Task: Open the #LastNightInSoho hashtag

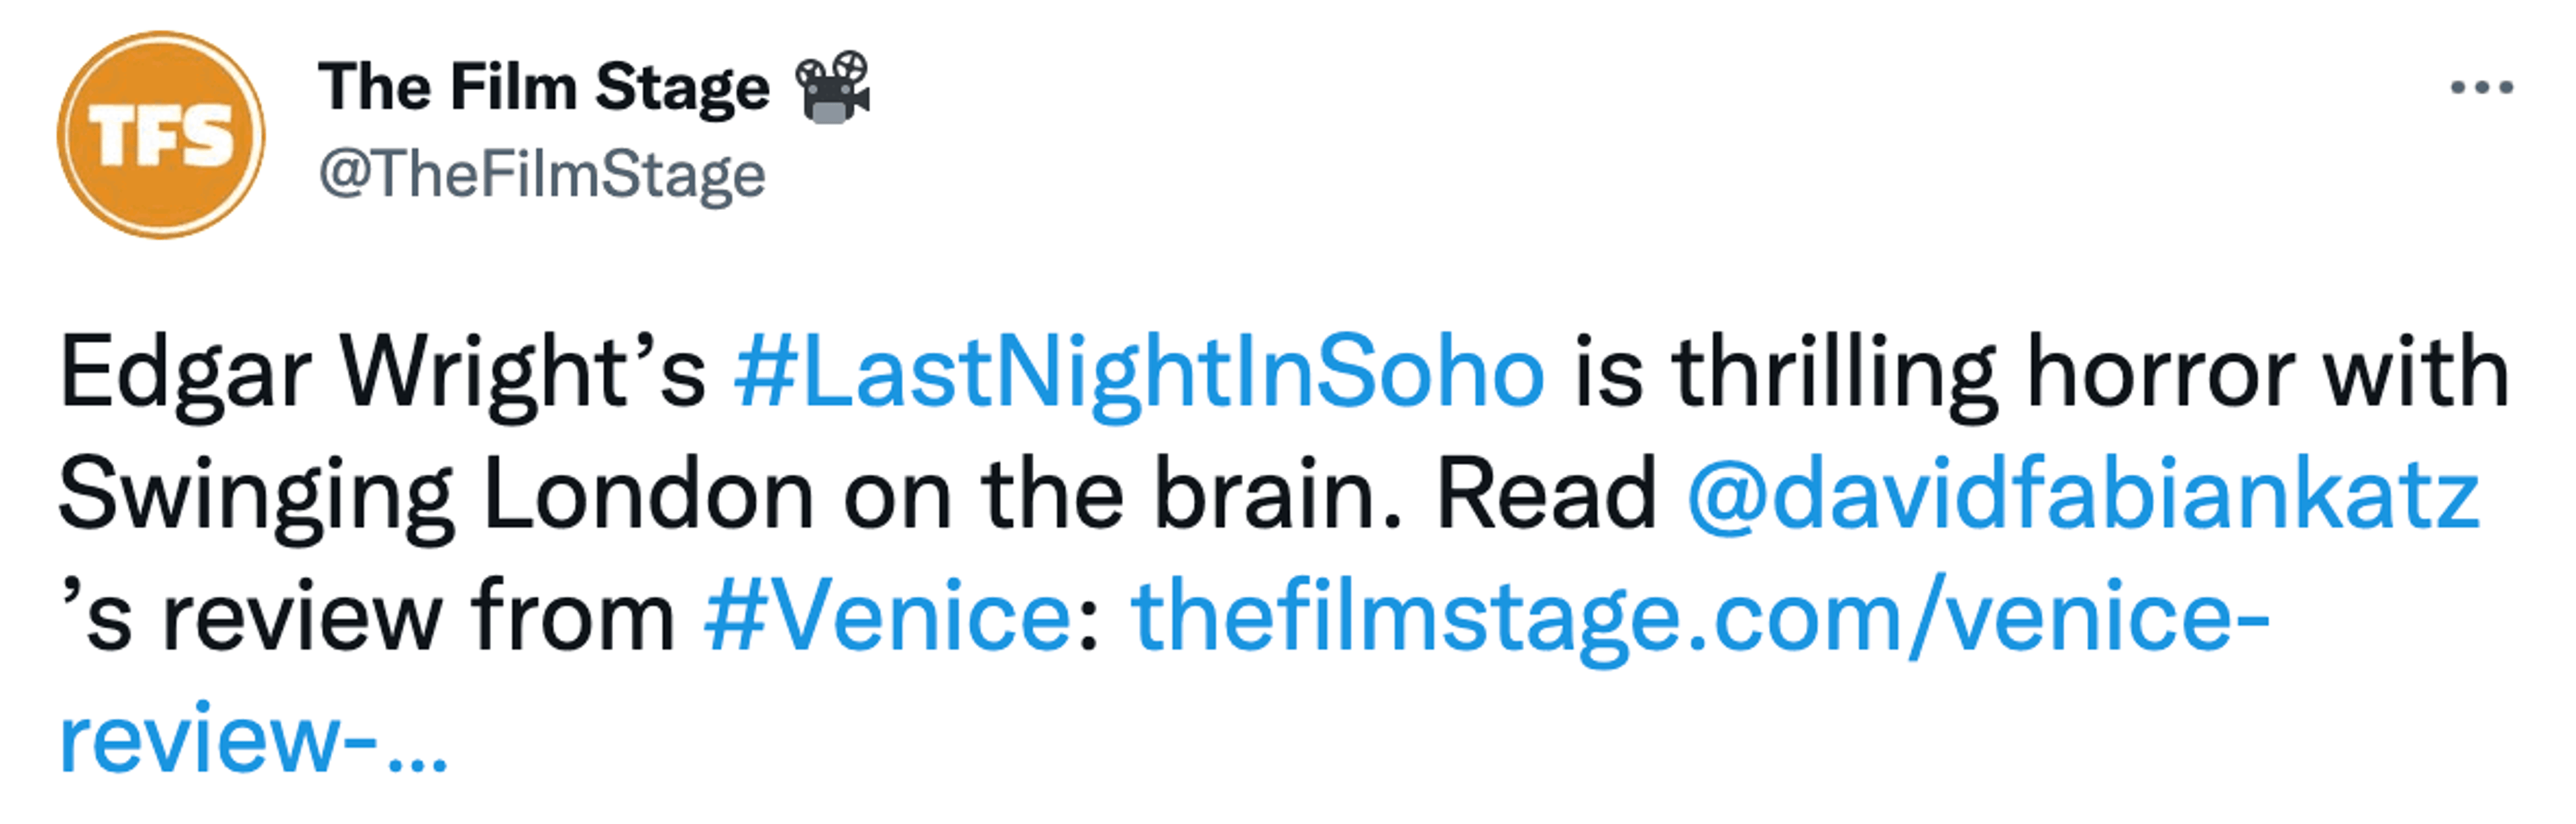Action: (1139, 373)
